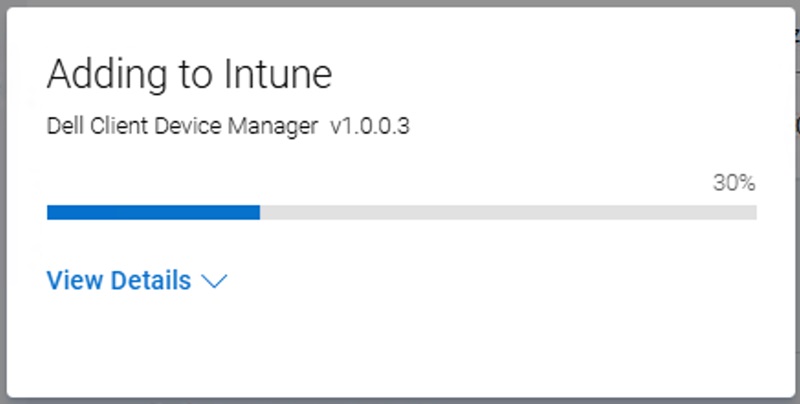This screenshot has height=404, width=800.
Task: Click the blue filled progress bar portion
Action: pyautogui.click(x=153, y=212)
